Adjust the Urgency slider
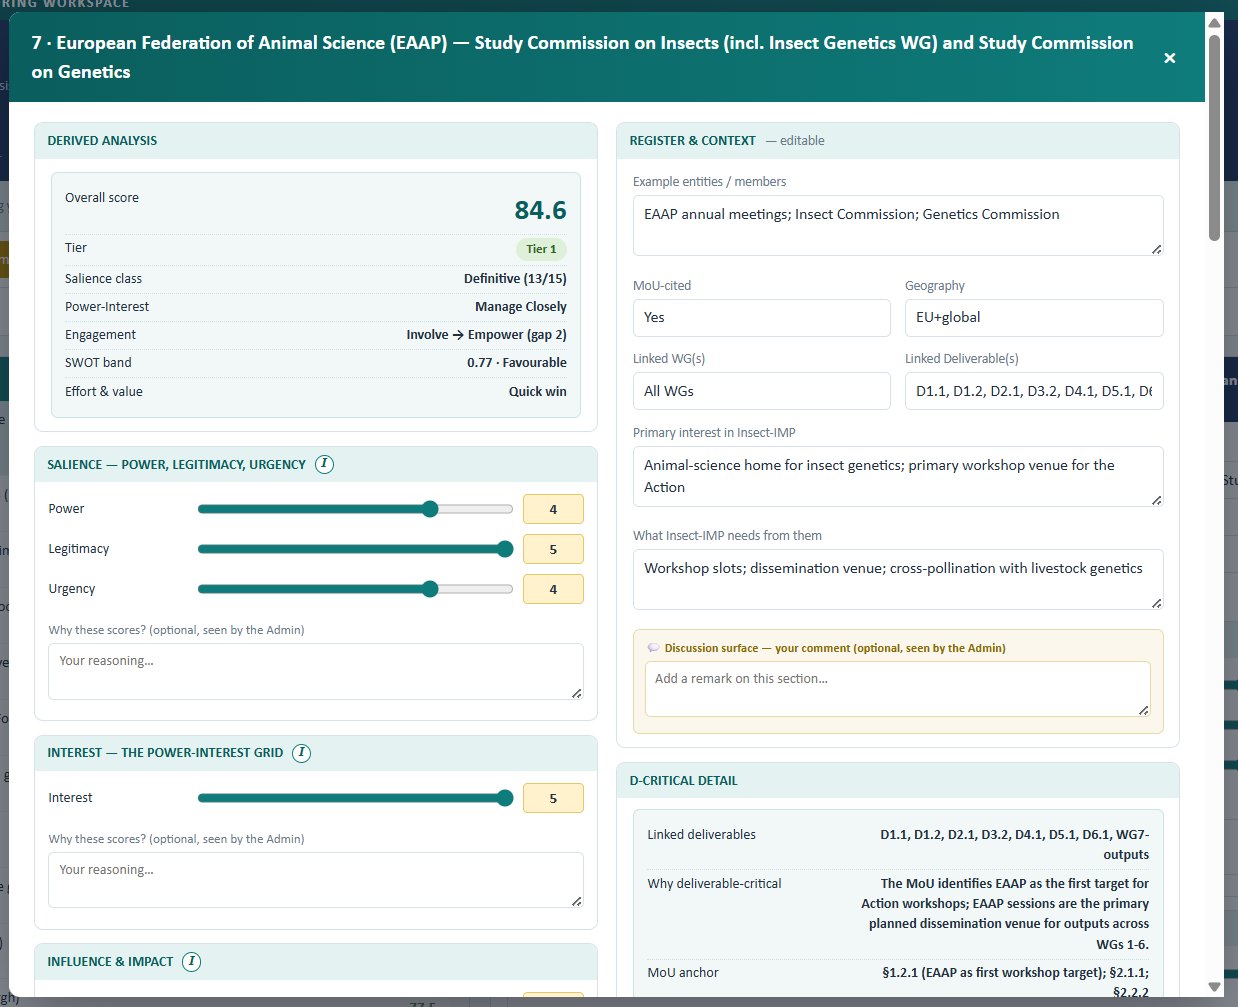This screenshot has height=1007, width=1238. [355, 589]
